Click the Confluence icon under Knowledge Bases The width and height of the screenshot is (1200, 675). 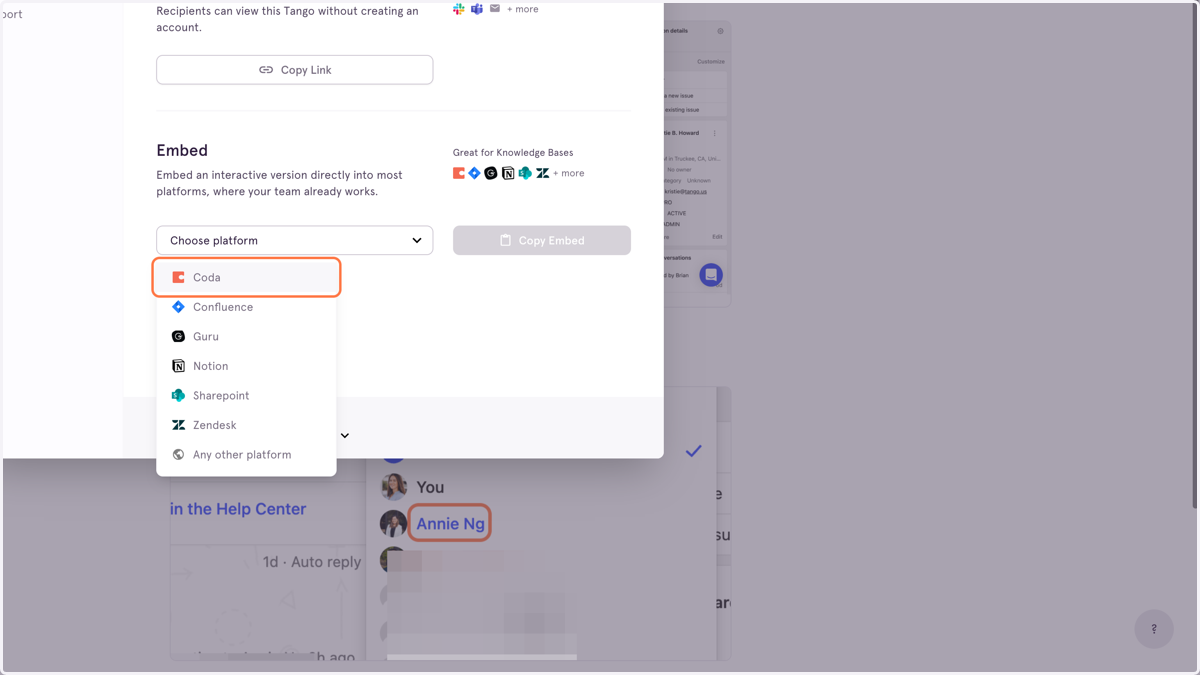click(475, 173)
